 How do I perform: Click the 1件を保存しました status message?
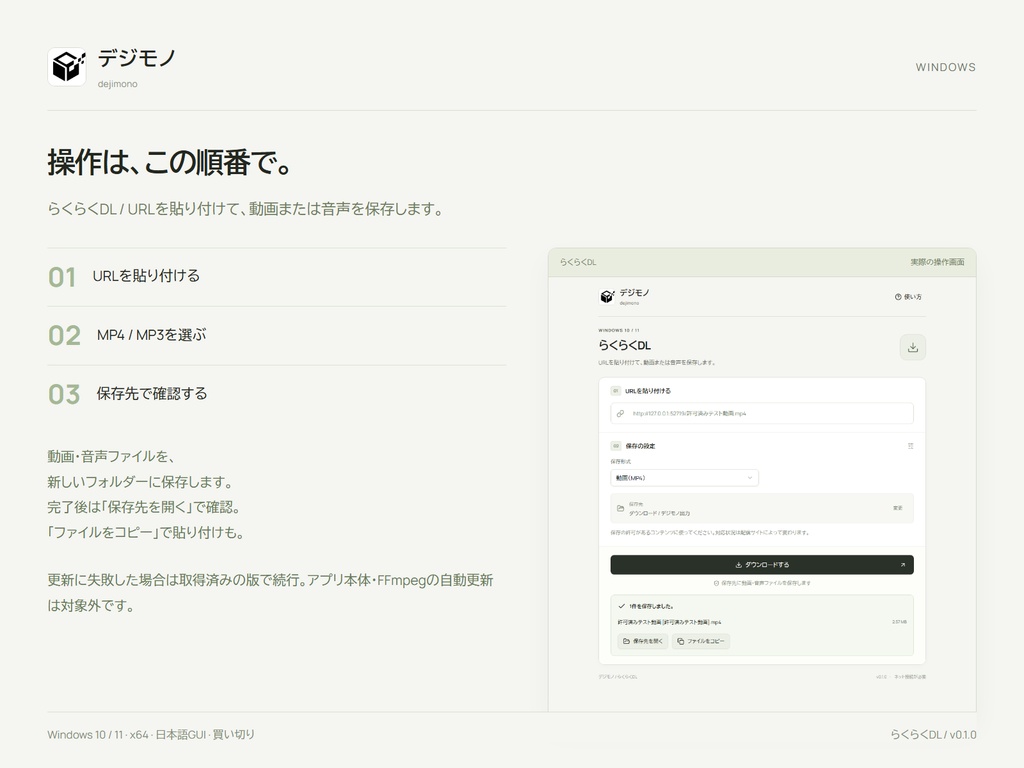[x=651, y=606]
